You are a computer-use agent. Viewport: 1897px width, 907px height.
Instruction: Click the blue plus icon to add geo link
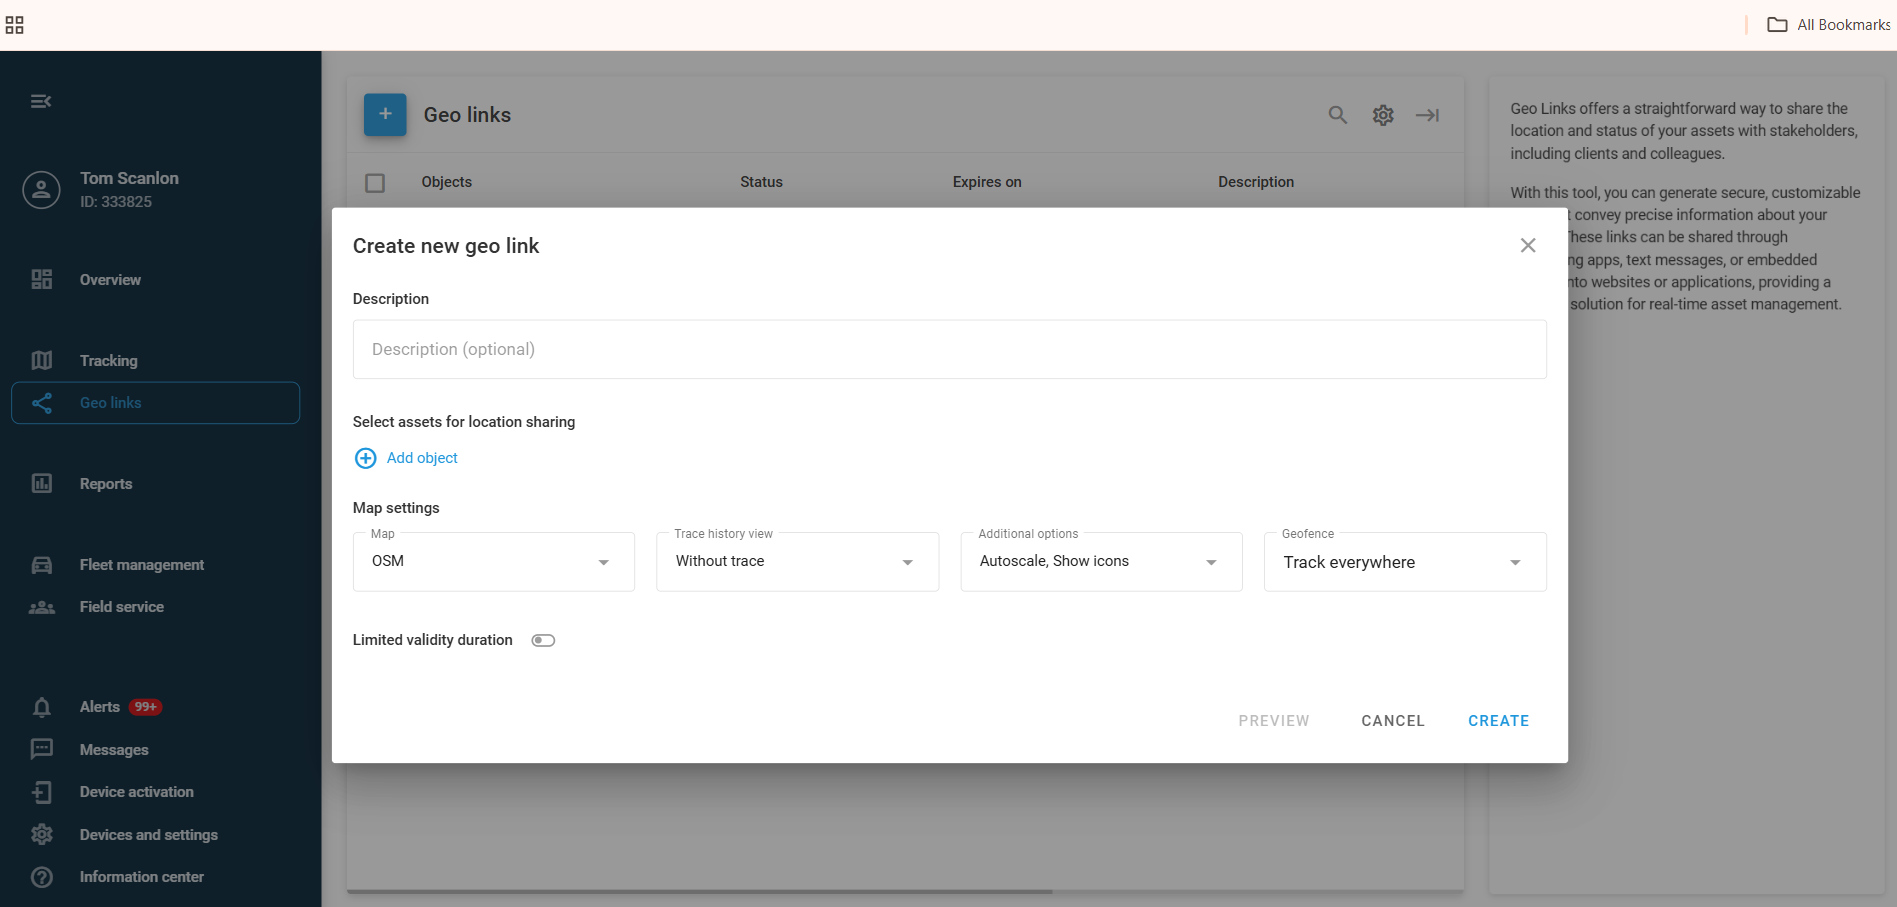click(385, 114)
